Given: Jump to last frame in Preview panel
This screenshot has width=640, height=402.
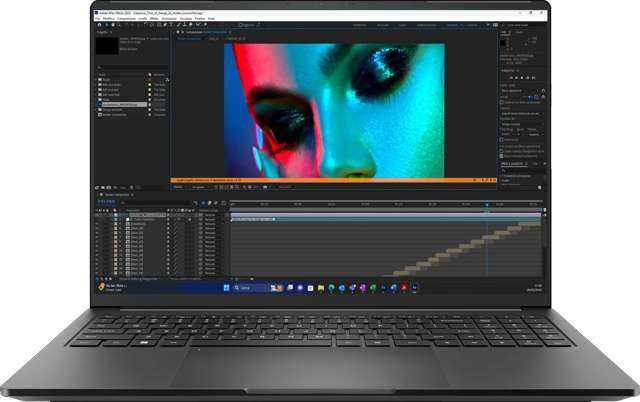Looking at the screenshot, I should [x=533, y=78].
